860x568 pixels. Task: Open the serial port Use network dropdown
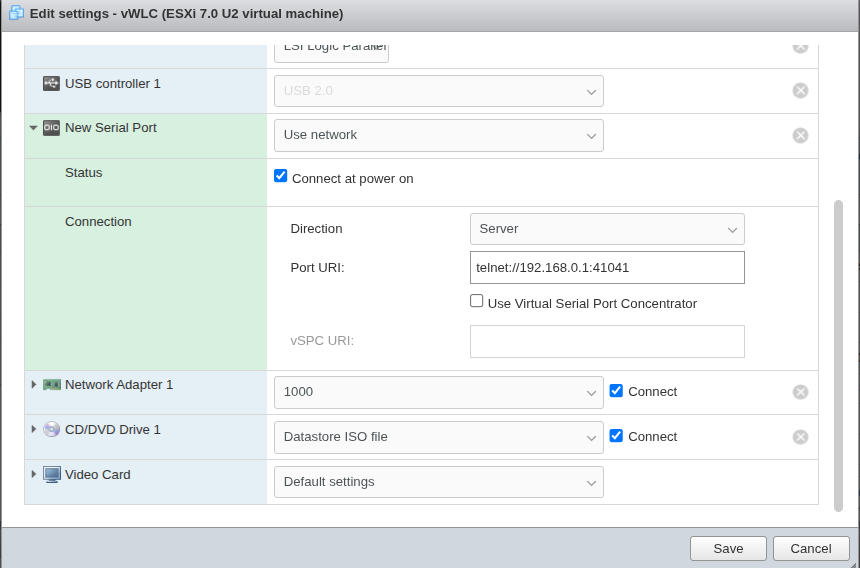tap(438, 136)
